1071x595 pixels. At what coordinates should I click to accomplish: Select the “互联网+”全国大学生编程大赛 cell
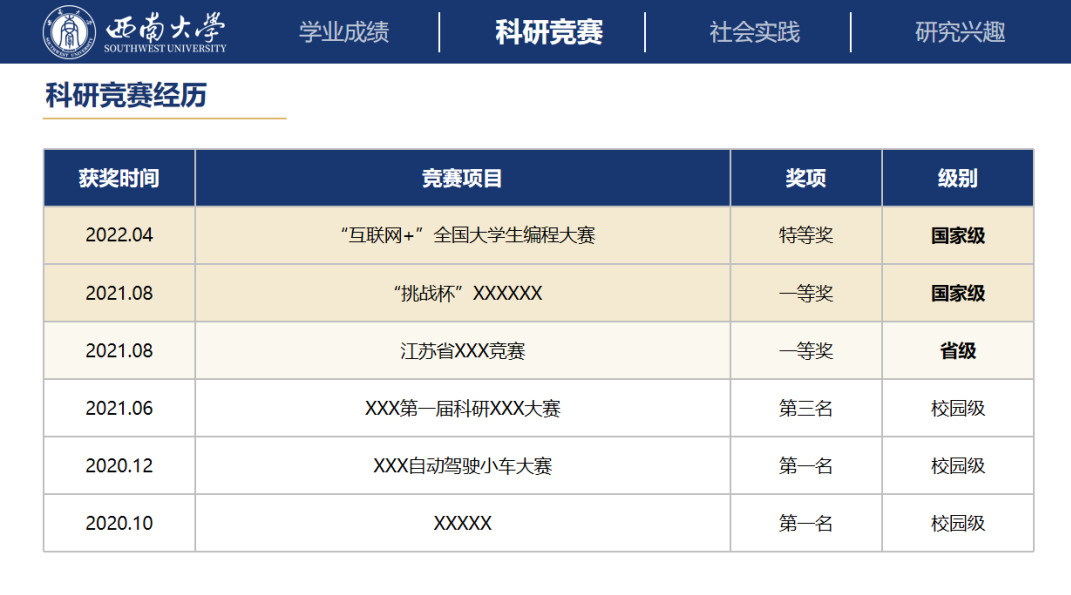(462, 235)
